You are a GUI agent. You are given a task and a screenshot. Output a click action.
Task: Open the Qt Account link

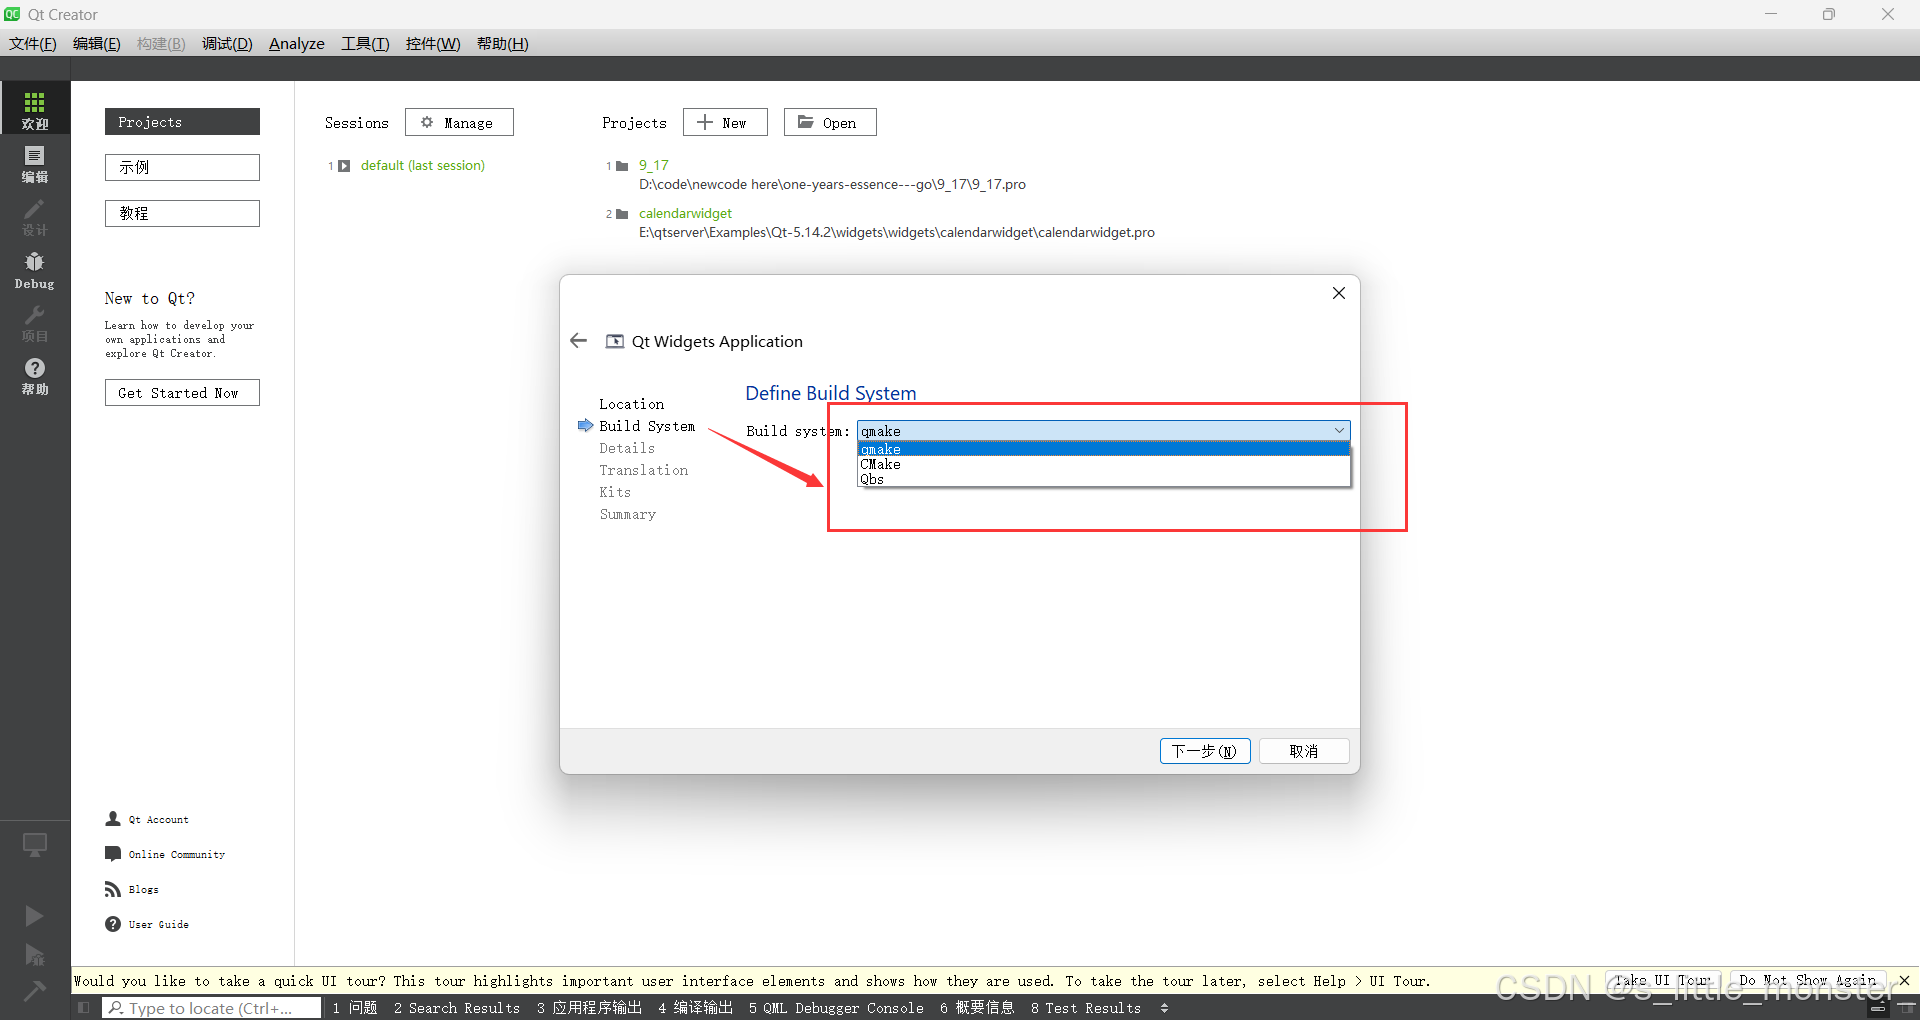(158, 820)
